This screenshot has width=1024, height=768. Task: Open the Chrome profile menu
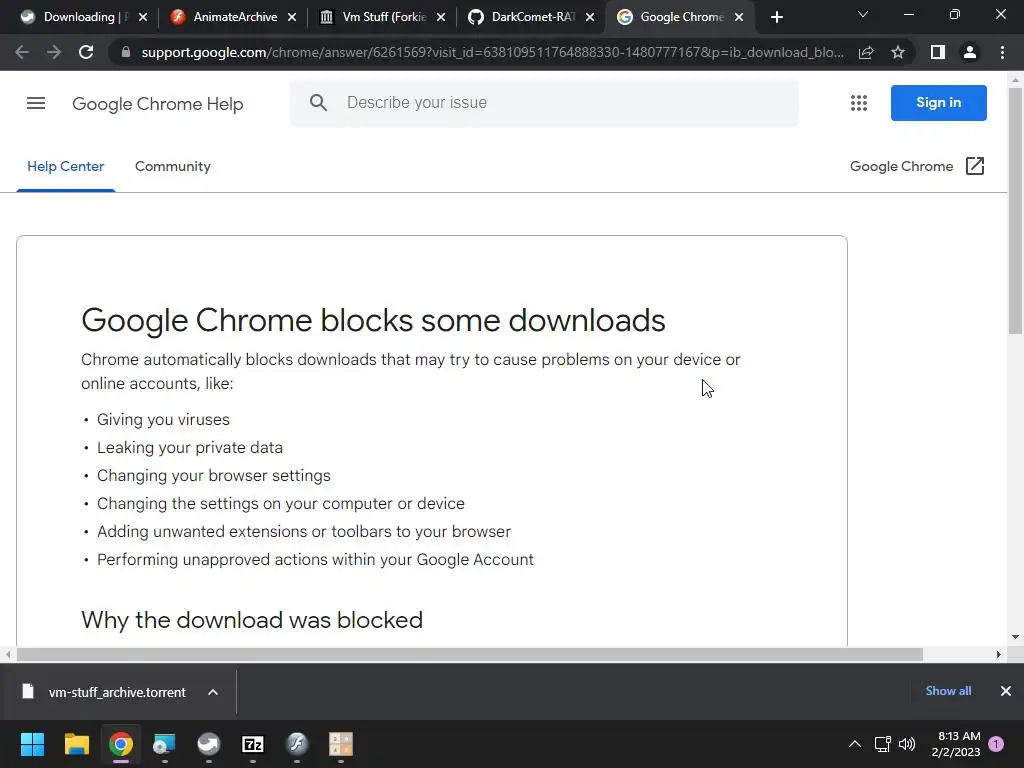(x=970, y=52)
